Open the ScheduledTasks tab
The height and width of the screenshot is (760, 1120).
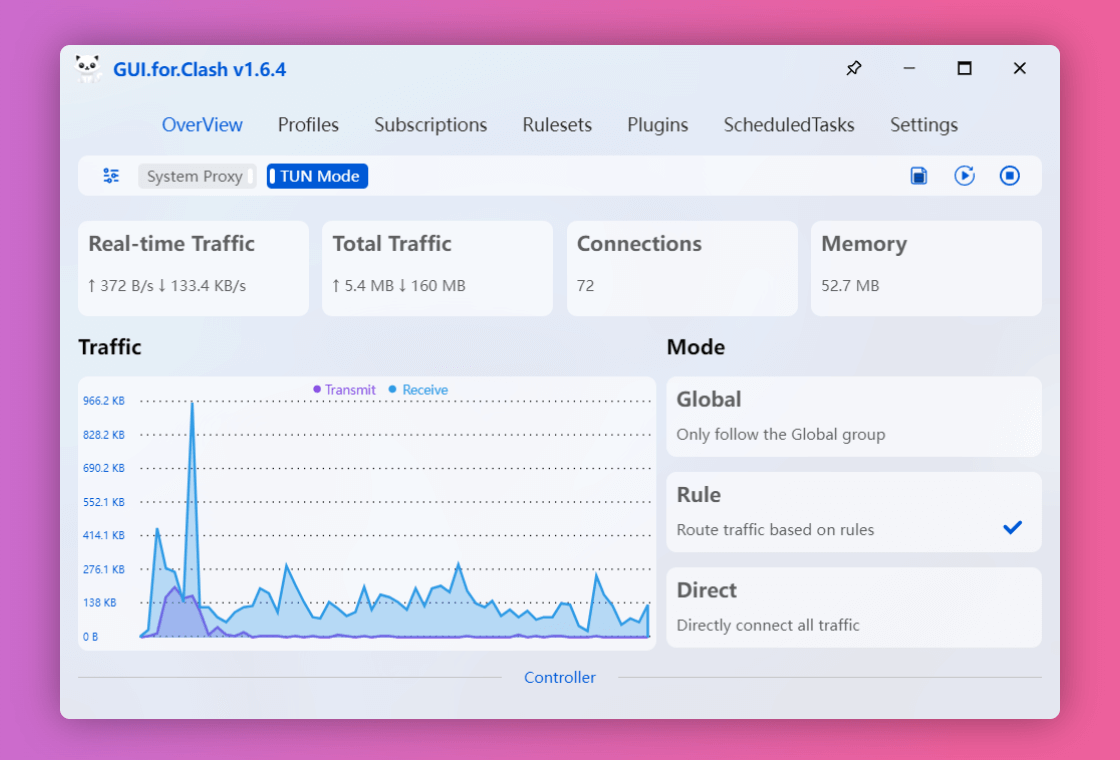[789, 125]
